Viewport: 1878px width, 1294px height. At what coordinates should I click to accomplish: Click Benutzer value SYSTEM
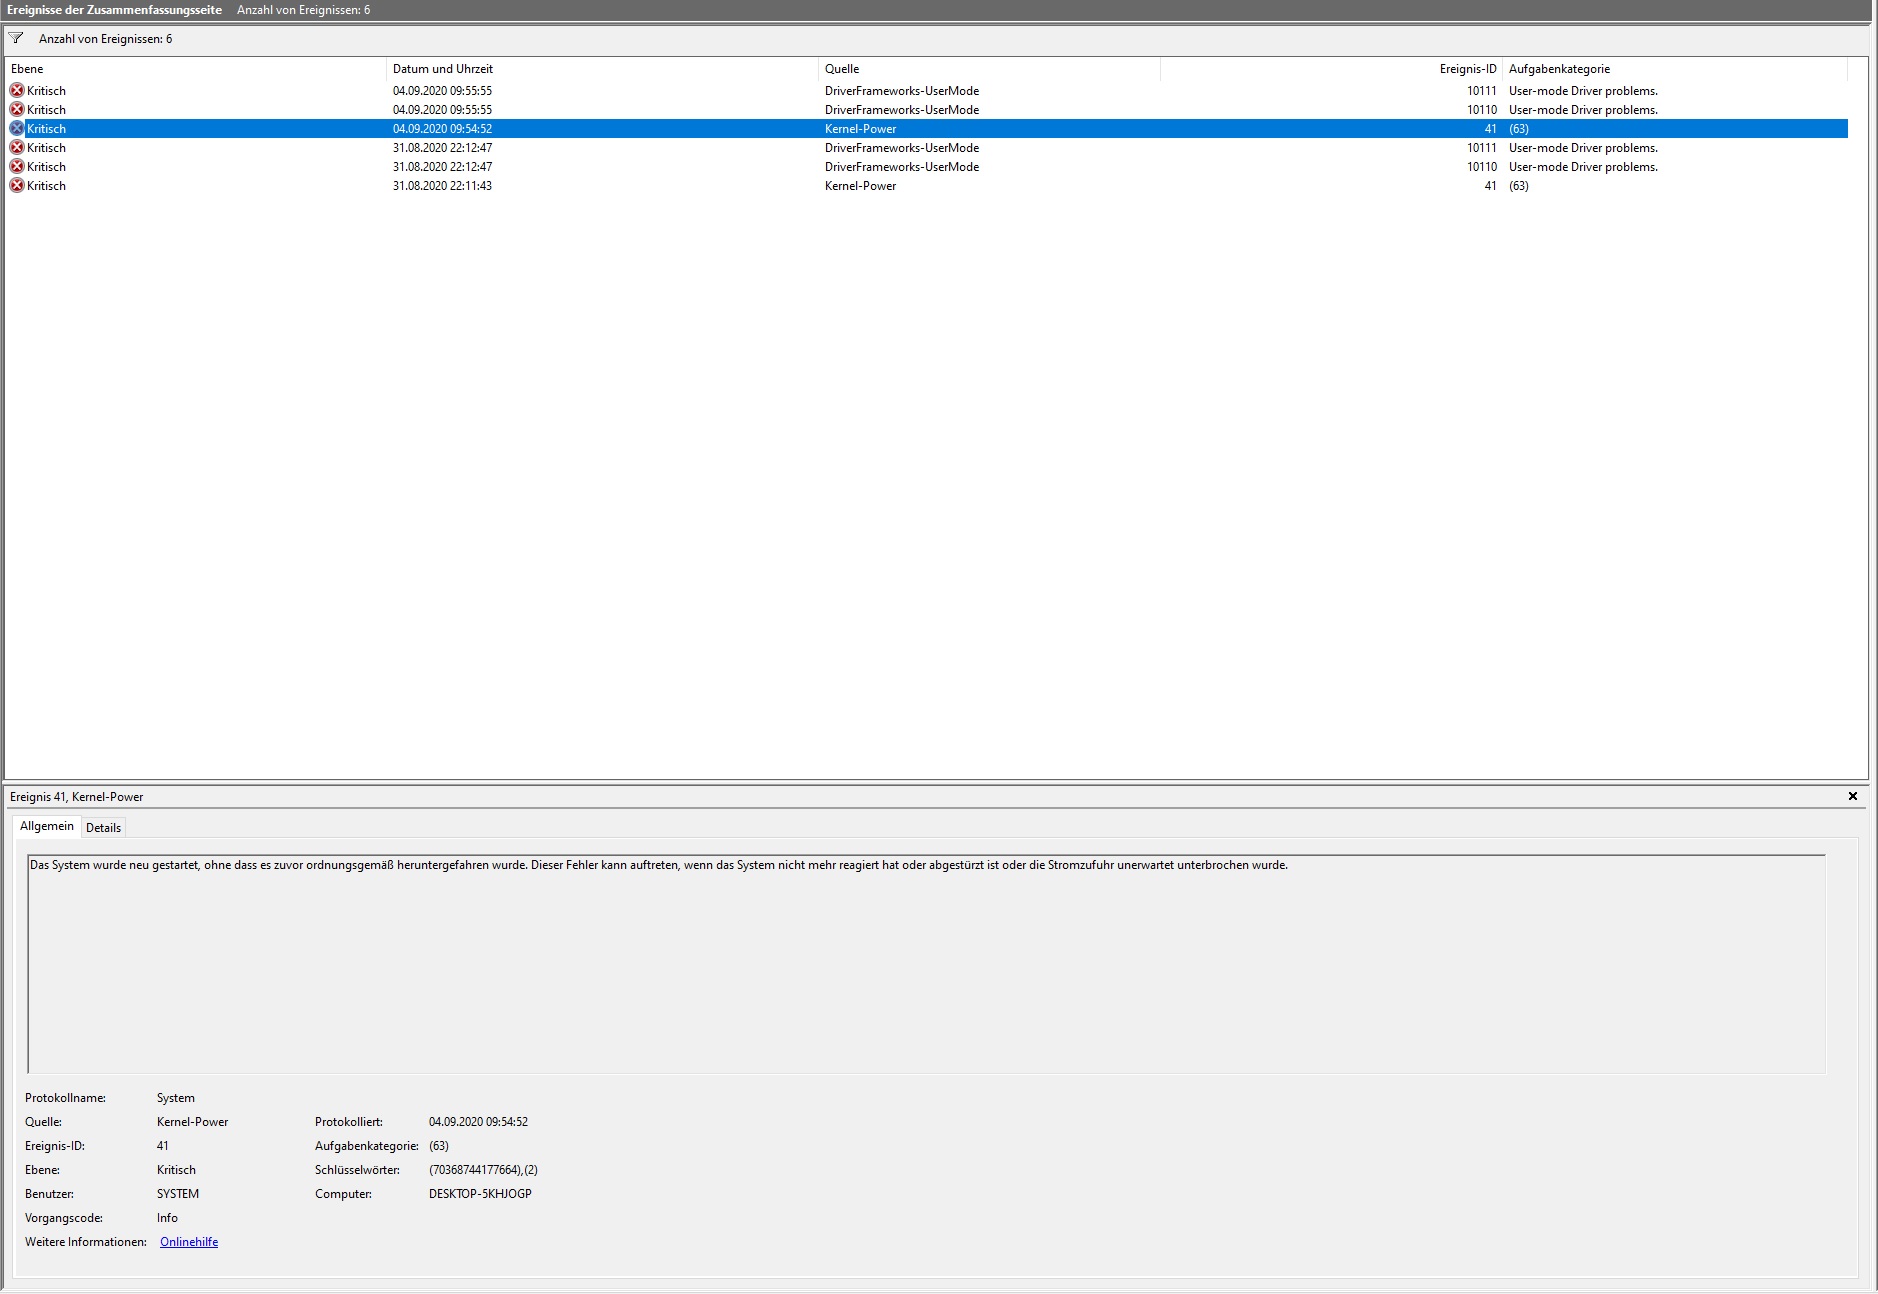pyautogui.click(x=178, y=1194)
